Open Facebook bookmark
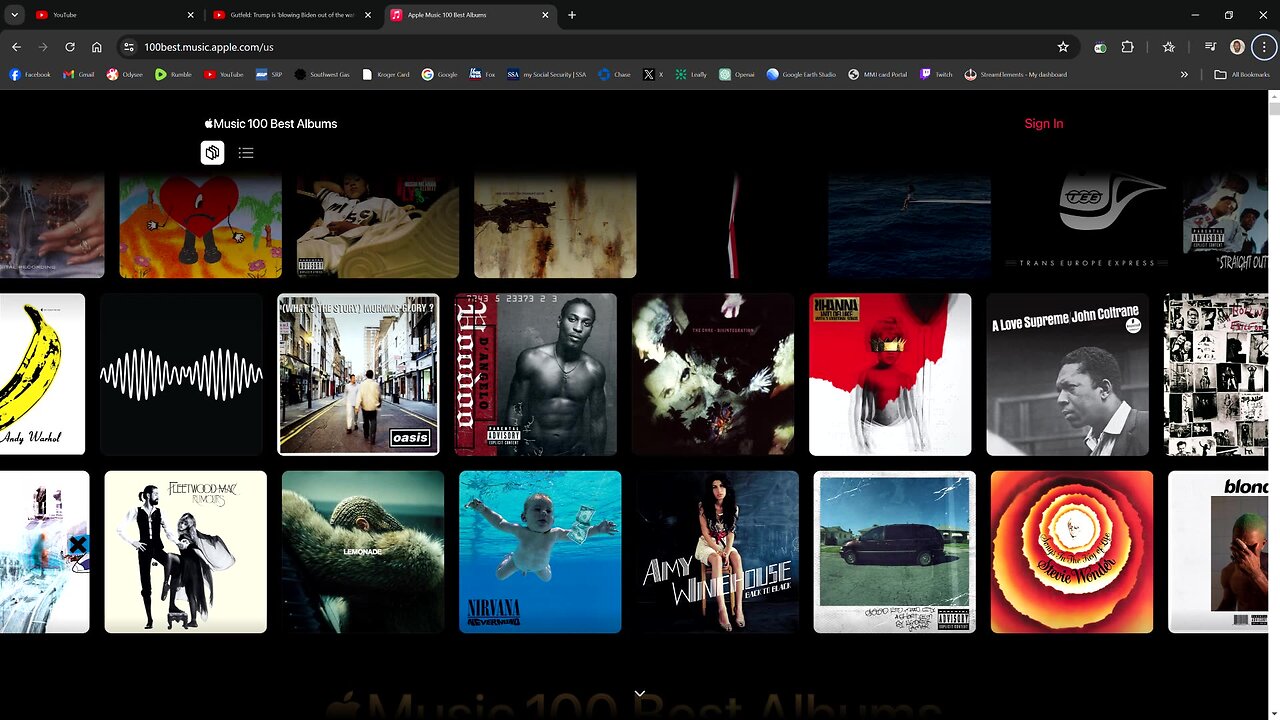 pyautogui.click(x=30, y=74)
